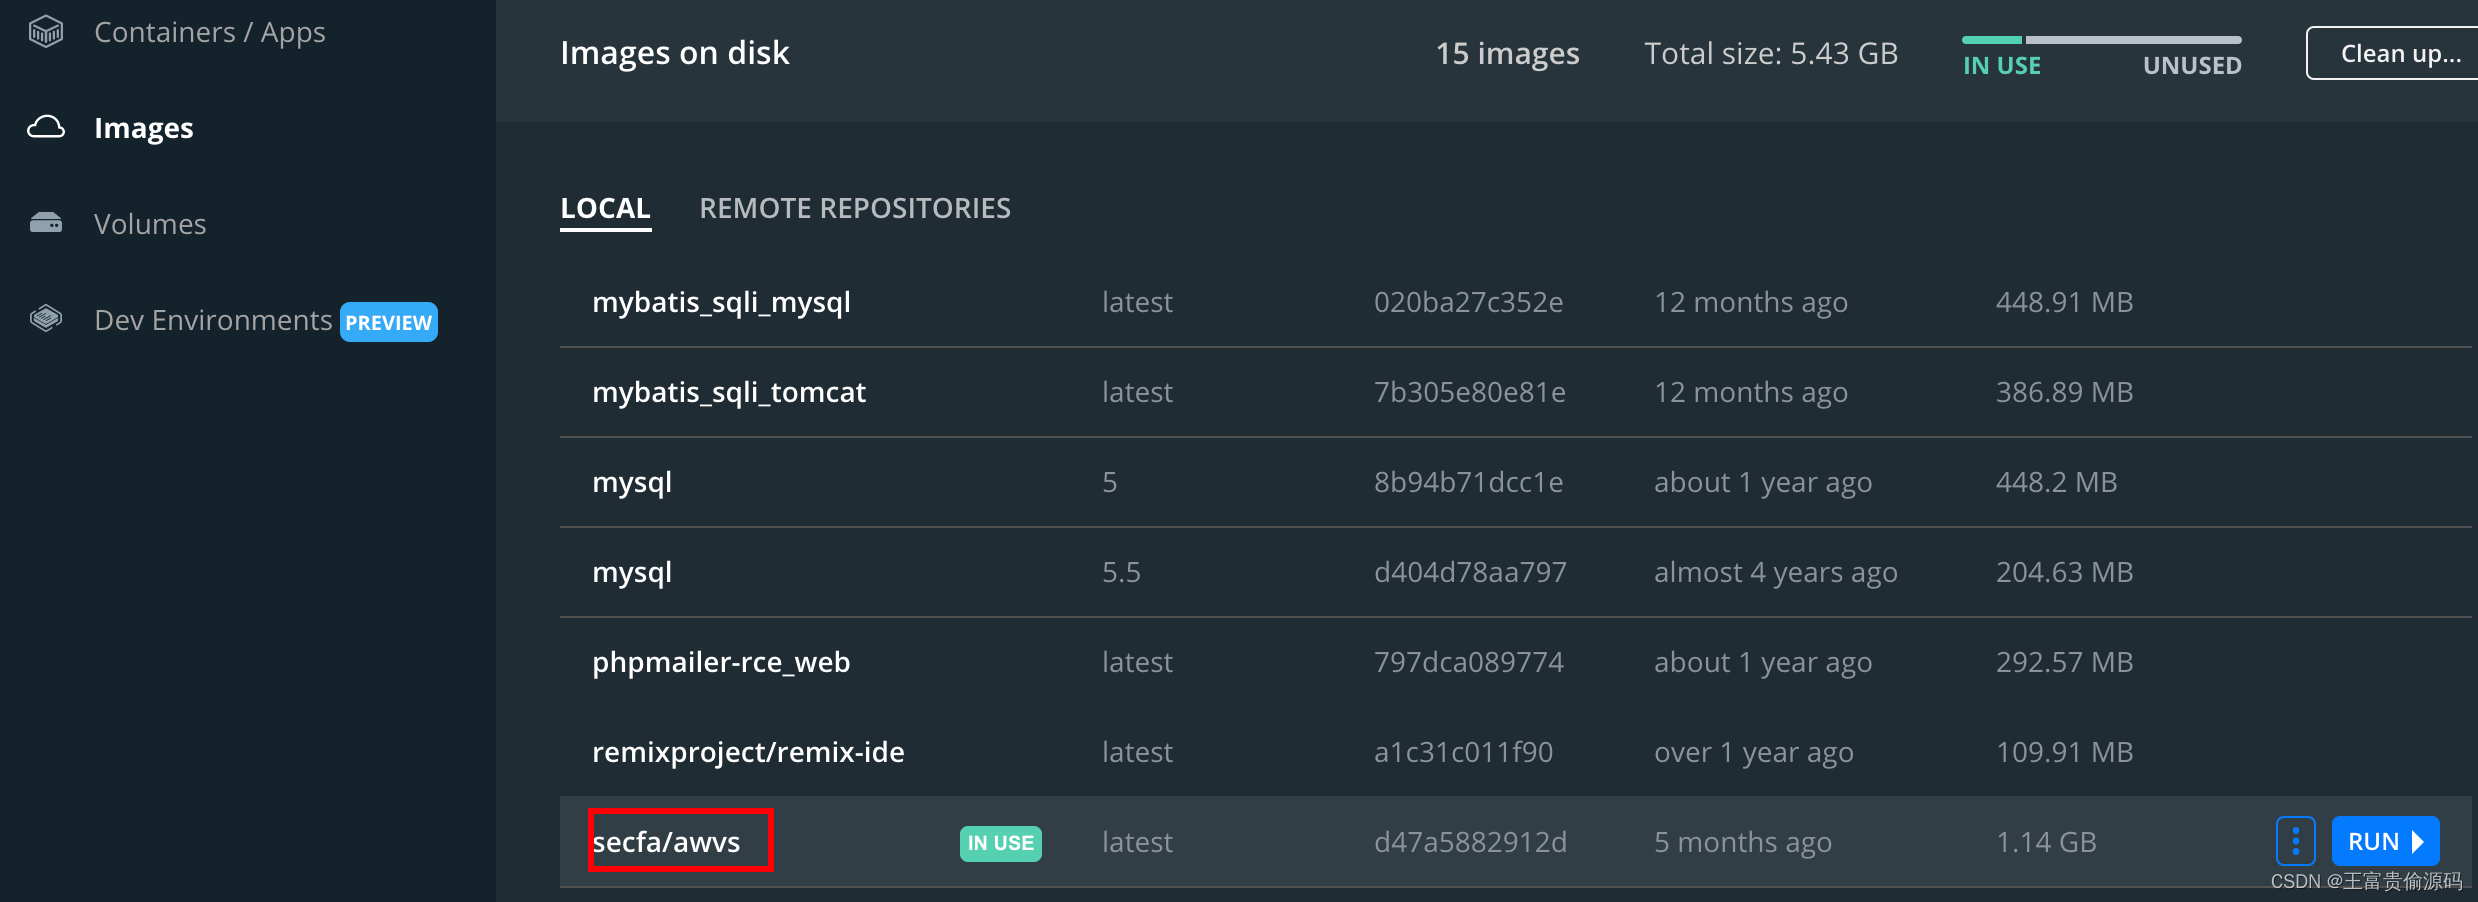The image size is (2478, 902).
Task: Select the secfa/awvs image name
Action: coord(666,842)
